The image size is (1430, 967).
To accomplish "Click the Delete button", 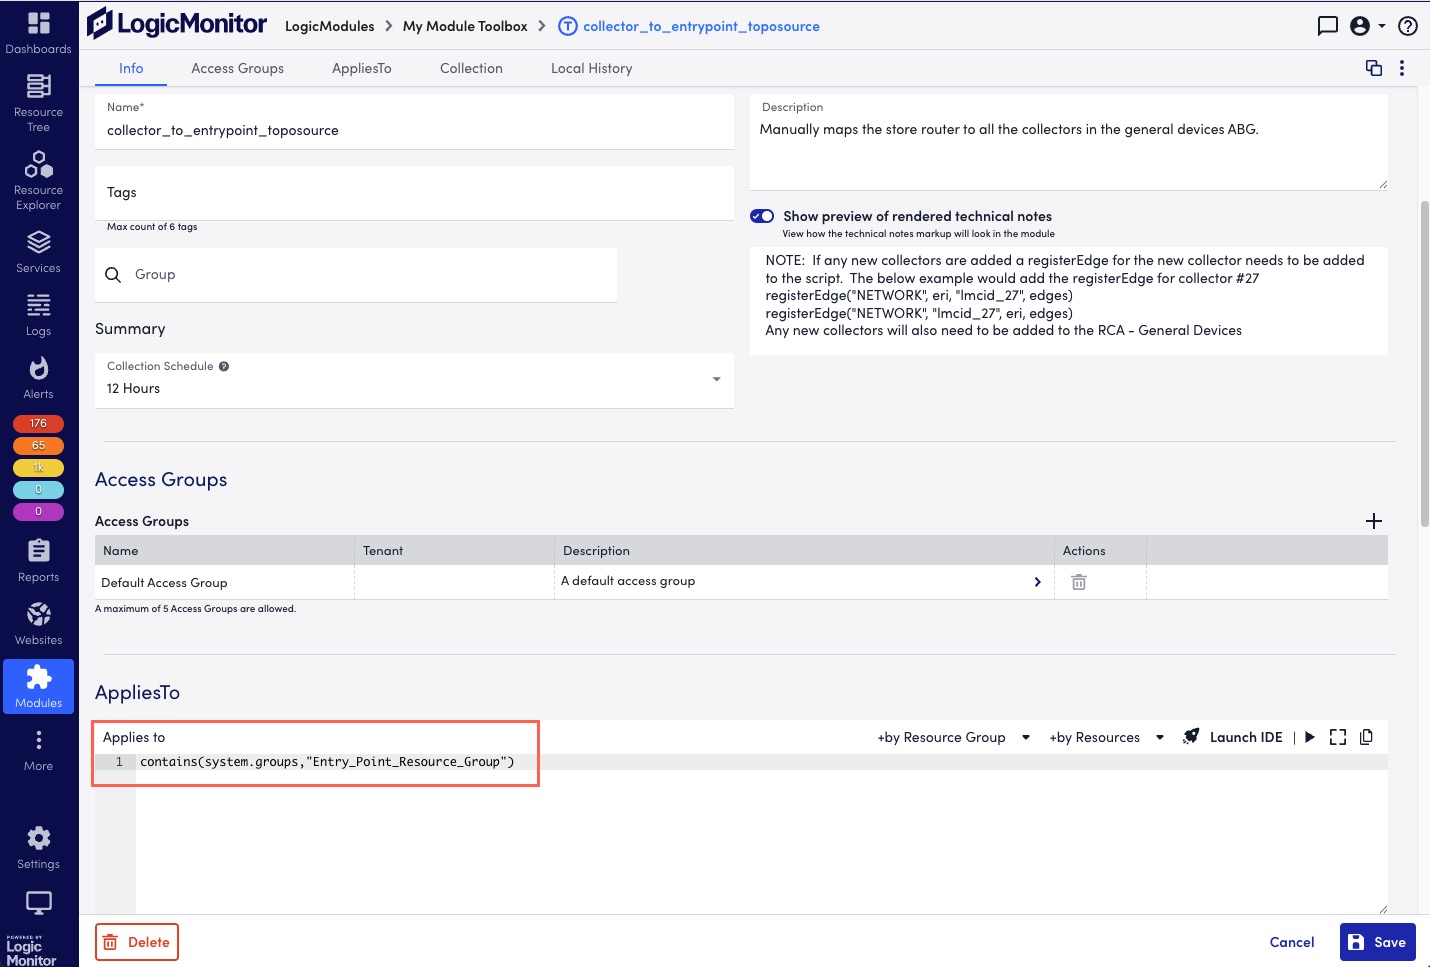I will tap(137, 942).
